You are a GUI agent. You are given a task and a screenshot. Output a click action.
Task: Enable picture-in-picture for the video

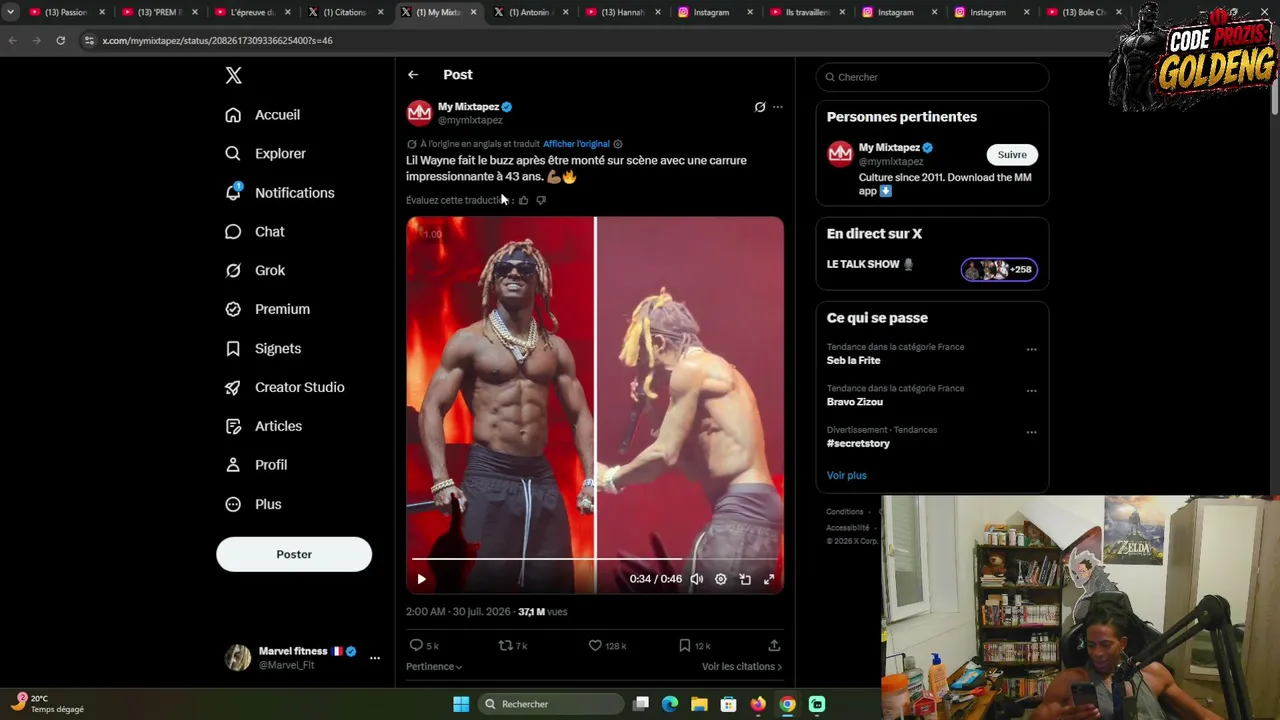745,579
